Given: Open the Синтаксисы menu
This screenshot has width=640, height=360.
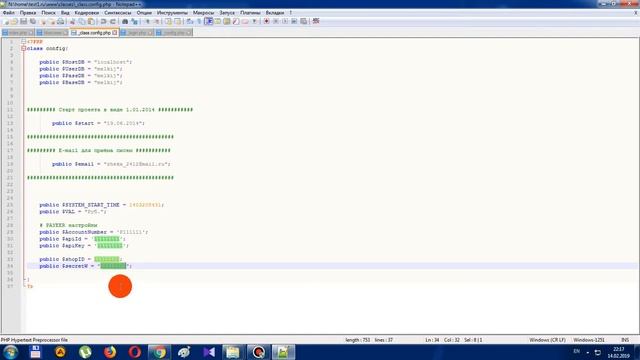Looking at the screenshot, I should point(118,13).
